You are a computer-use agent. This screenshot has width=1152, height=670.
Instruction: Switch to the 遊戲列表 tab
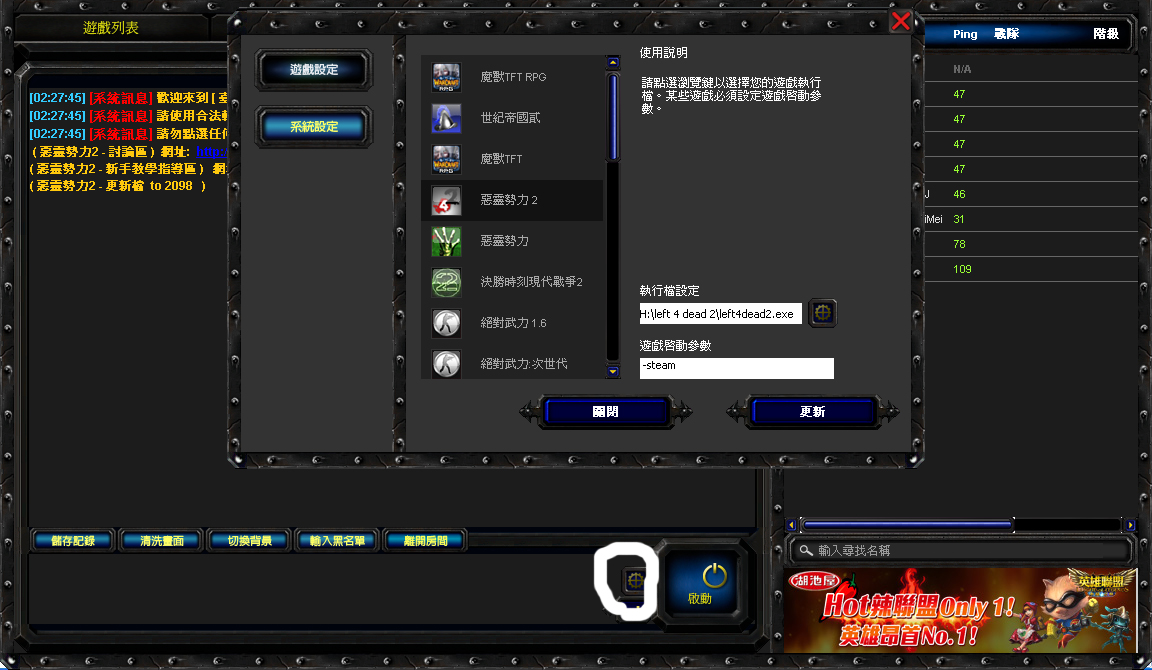click(111, 28)
